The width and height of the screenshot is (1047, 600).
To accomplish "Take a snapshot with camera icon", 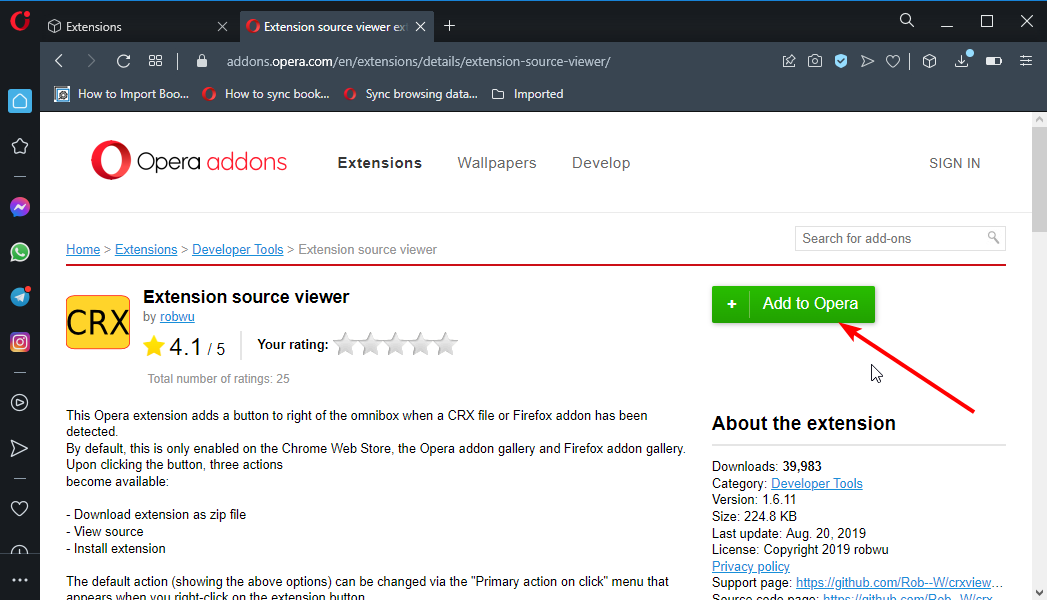I will (x=815, y=61).
